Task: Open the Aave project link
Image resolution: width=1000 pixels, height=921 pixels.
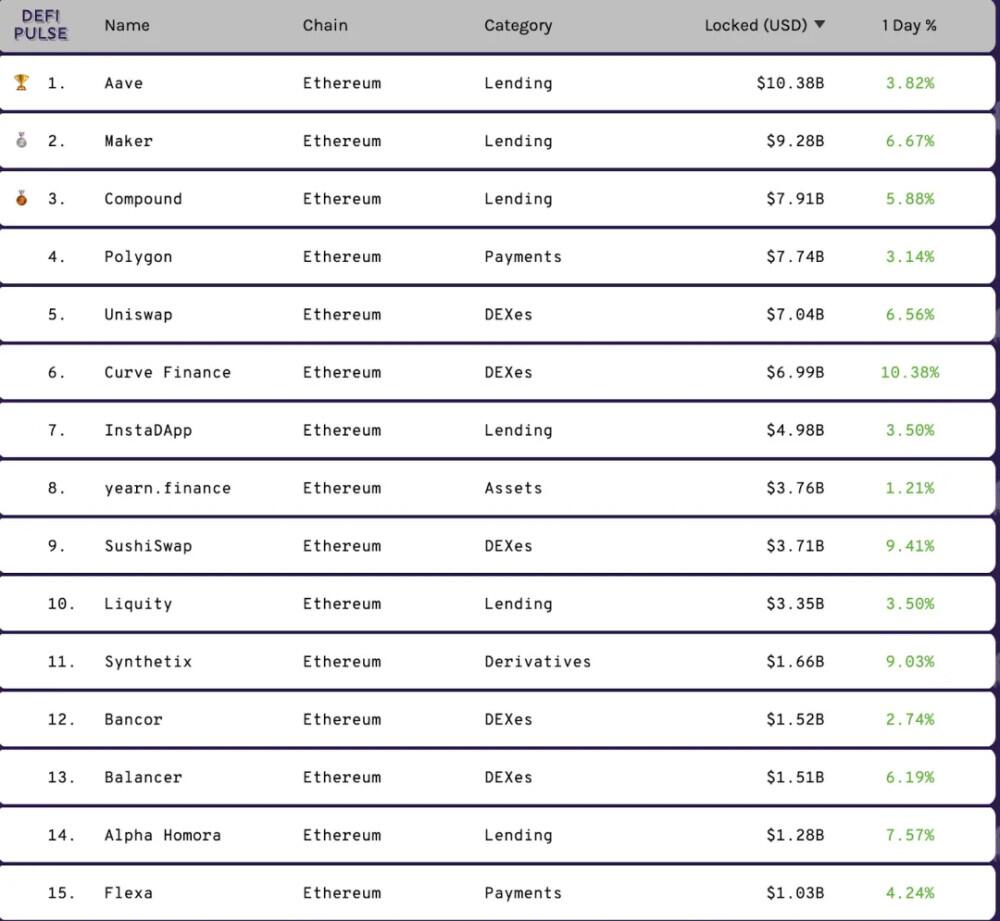Action: pyautogui.click(x=123, y=83)
